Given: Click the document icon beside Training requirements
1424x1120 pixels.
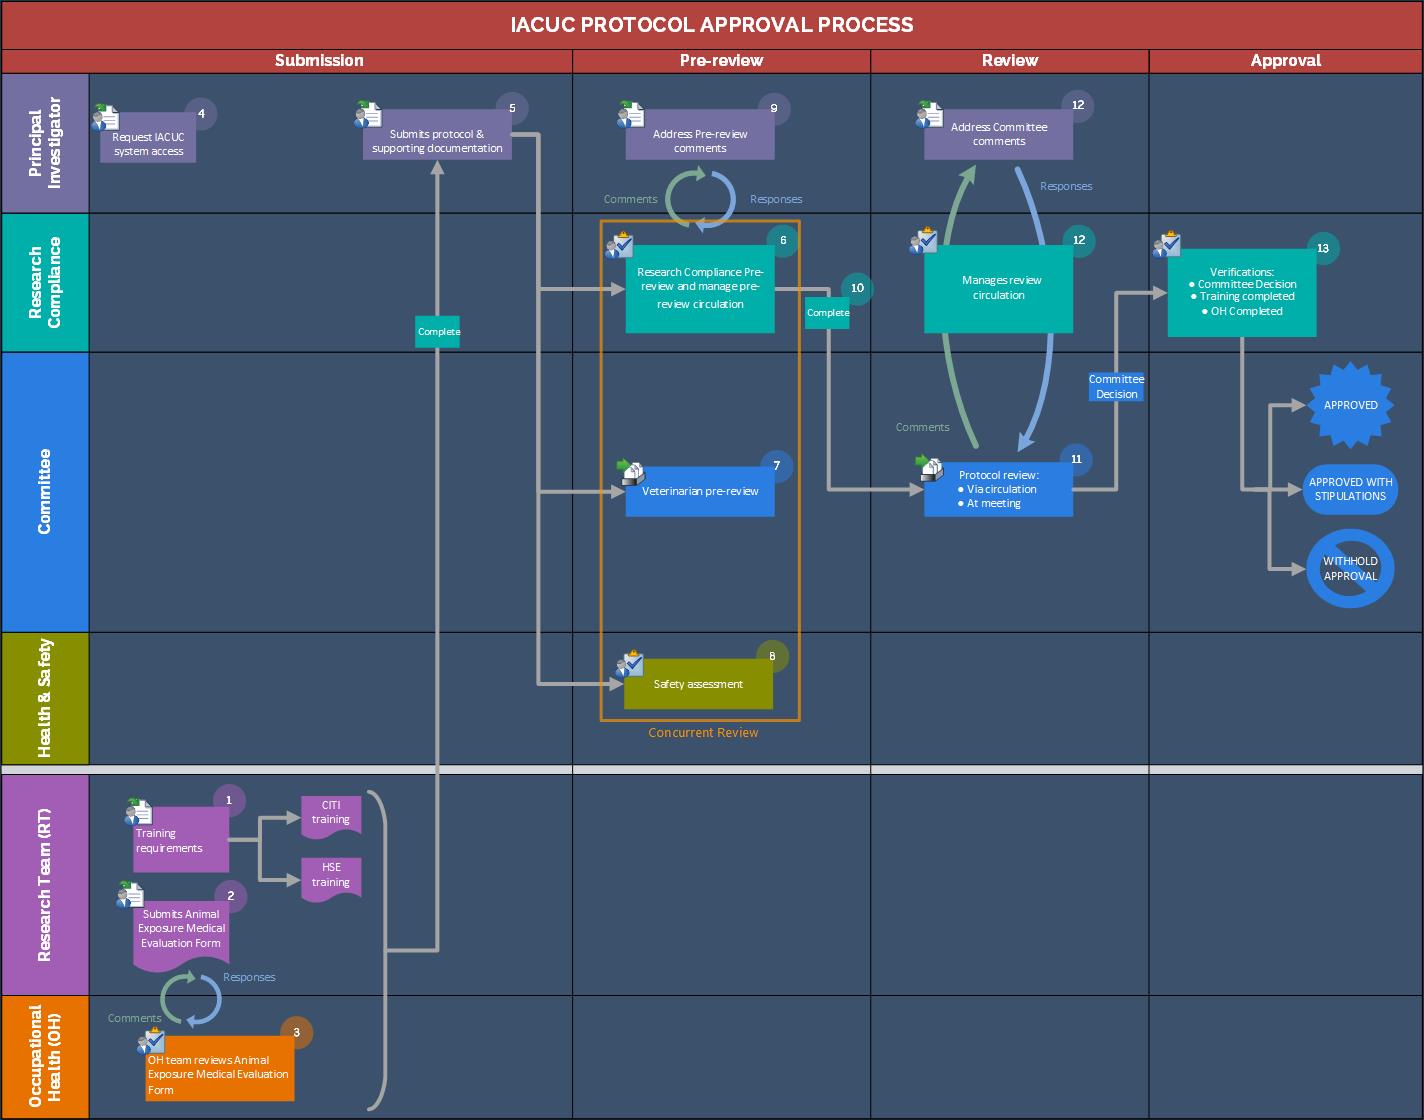Looking at the screenshot, I should coord(138,812).
